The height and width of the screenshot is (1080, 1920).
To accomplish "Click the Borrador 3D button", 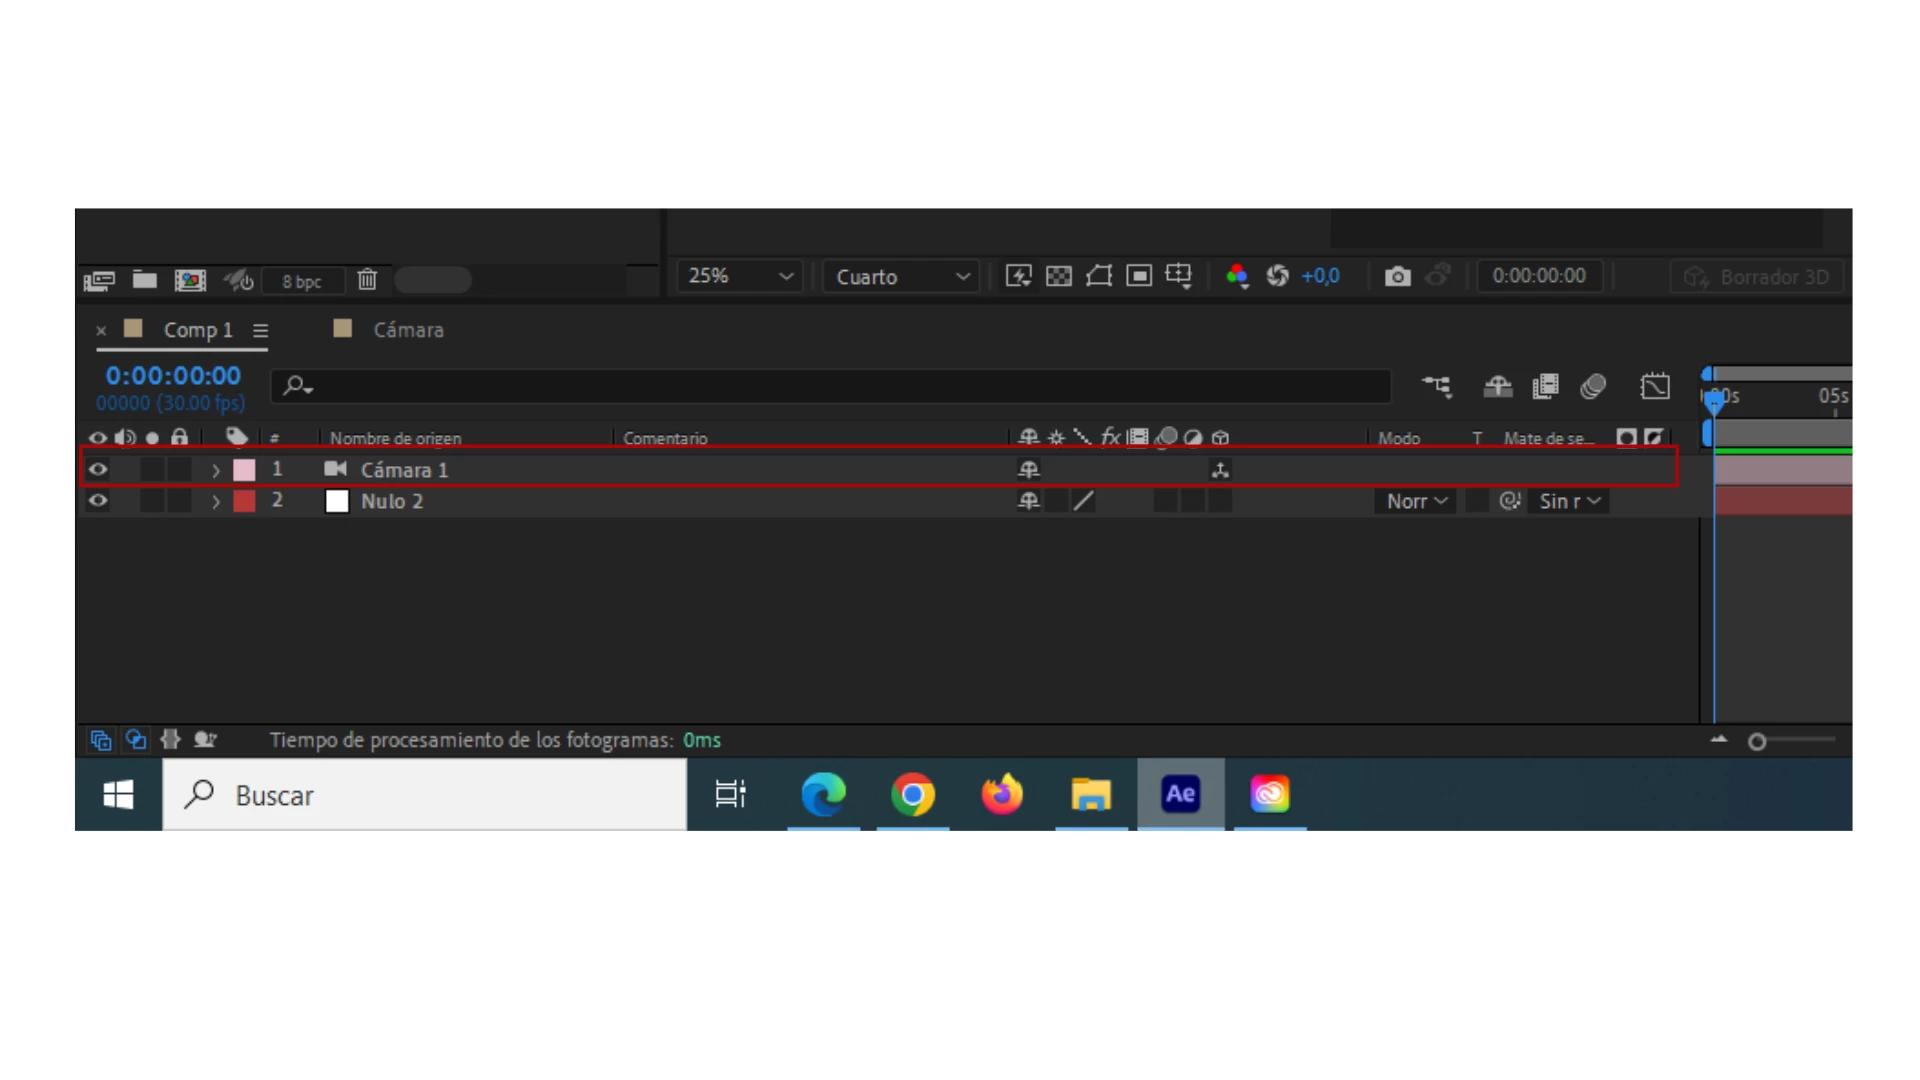I will (1757, 277).
